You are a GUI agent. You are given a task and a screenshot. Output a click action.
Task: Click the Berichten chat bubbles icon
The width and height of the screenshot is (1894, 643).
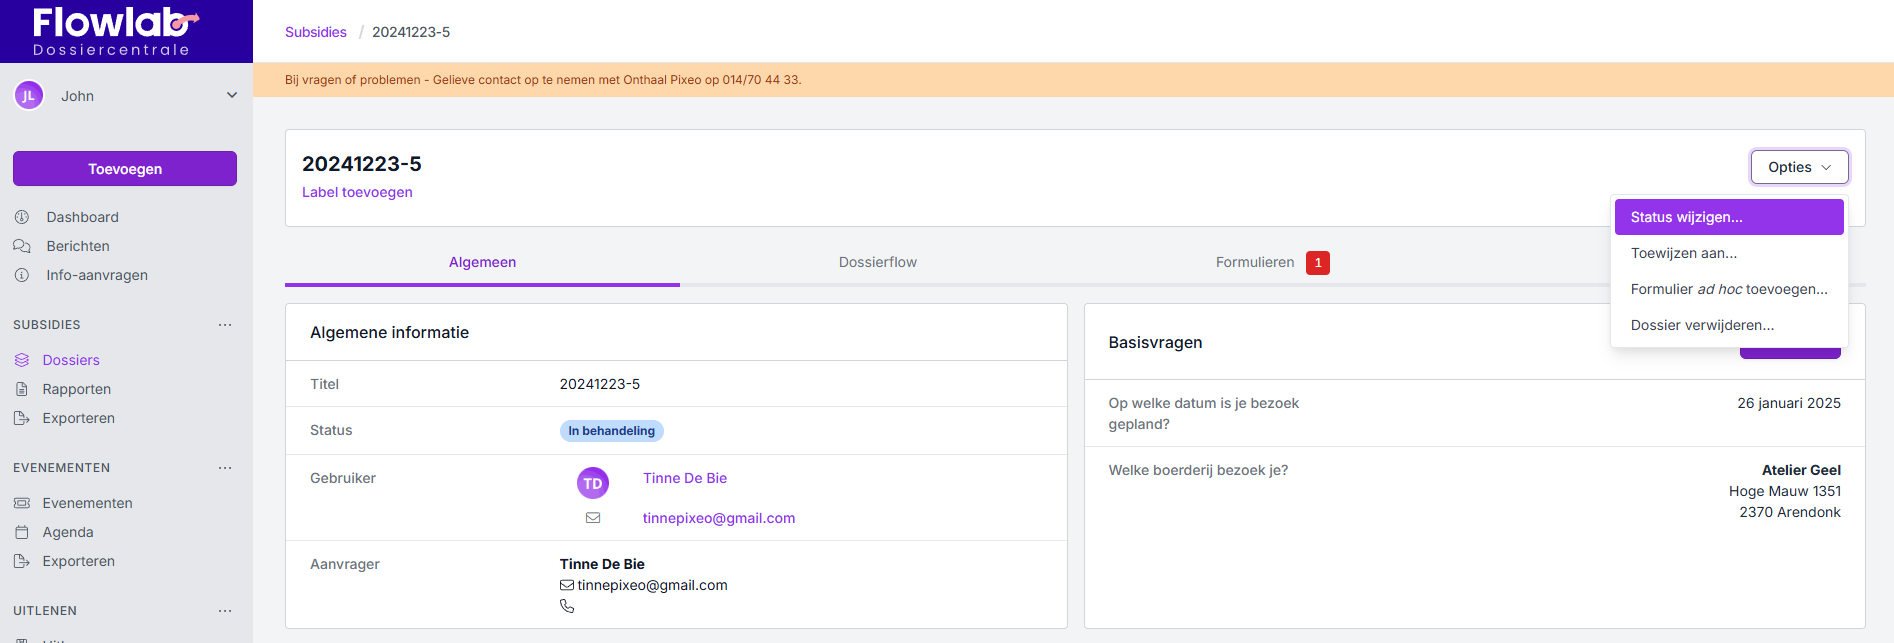(x=22, y=246)
